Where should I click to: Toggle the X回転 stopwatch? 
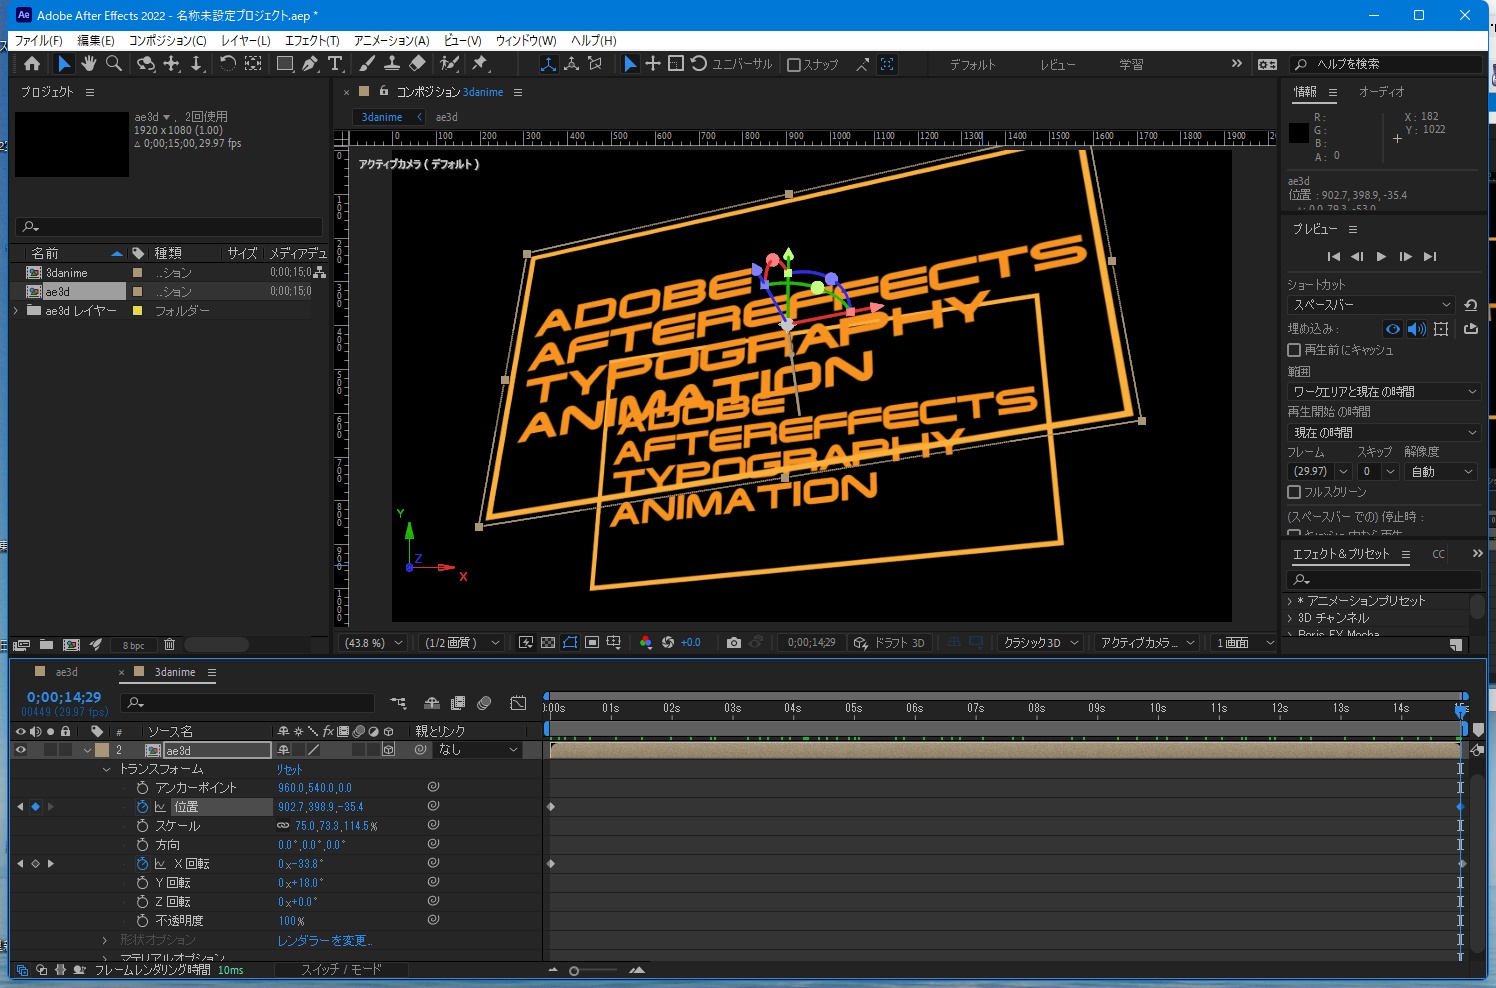click(x=142, y=864)
